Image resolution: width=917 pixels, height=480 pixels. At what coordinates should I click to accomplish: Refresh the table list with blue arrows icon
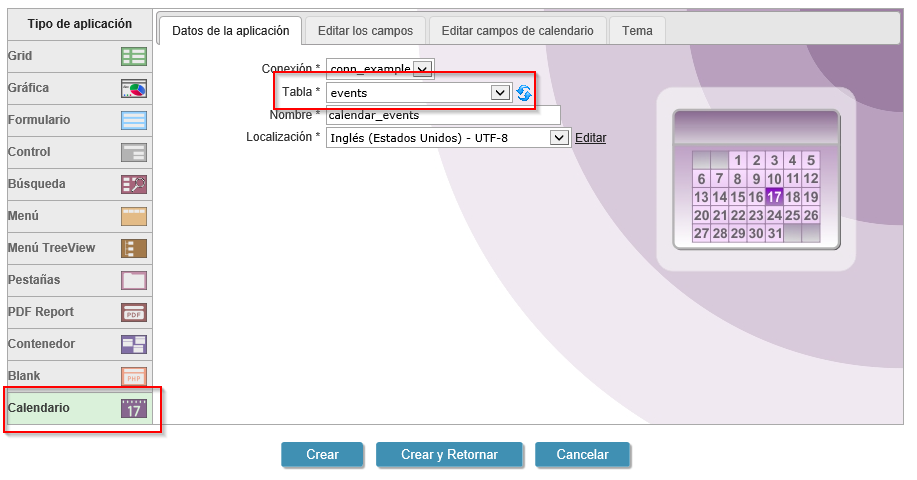pyautogui.click(x=524, y=93)
